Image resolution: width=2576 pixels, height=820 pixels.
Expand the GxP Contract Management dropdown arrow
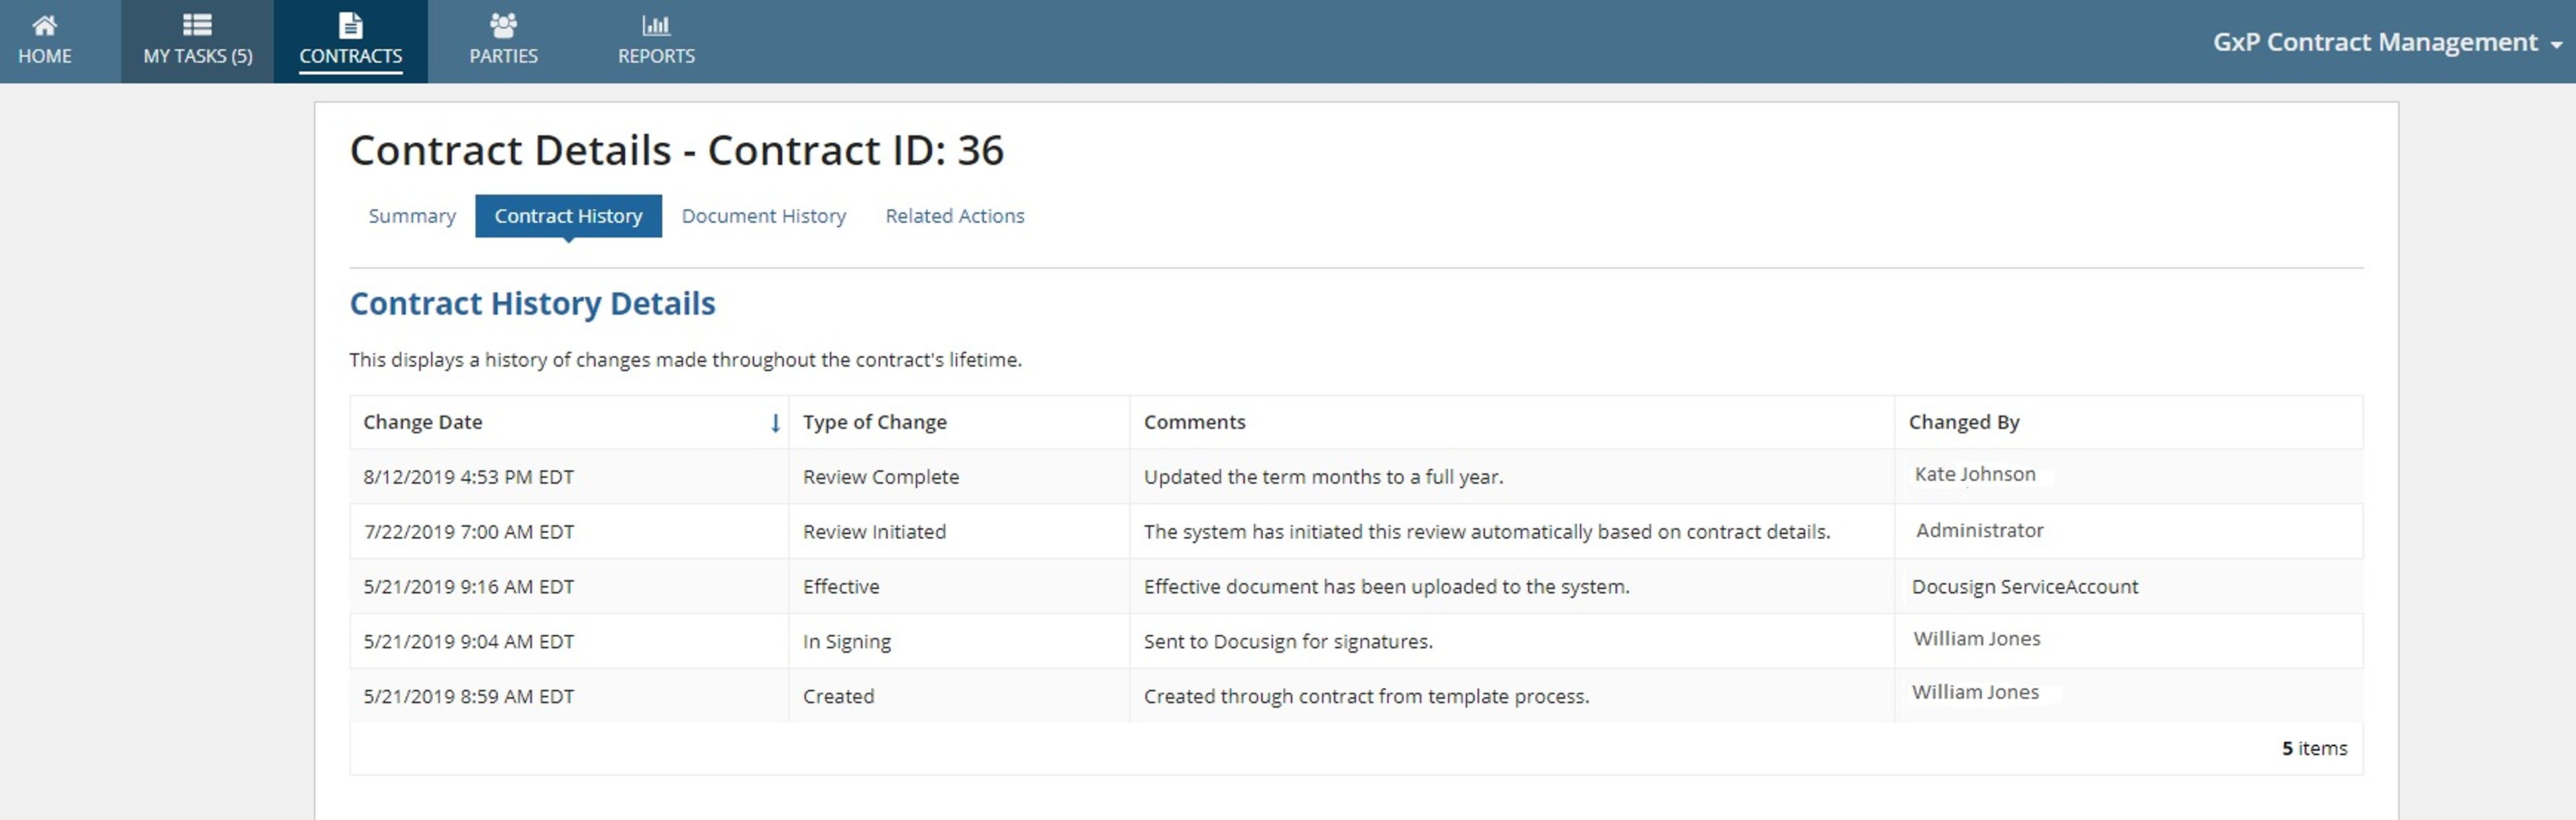(2557, 45)
